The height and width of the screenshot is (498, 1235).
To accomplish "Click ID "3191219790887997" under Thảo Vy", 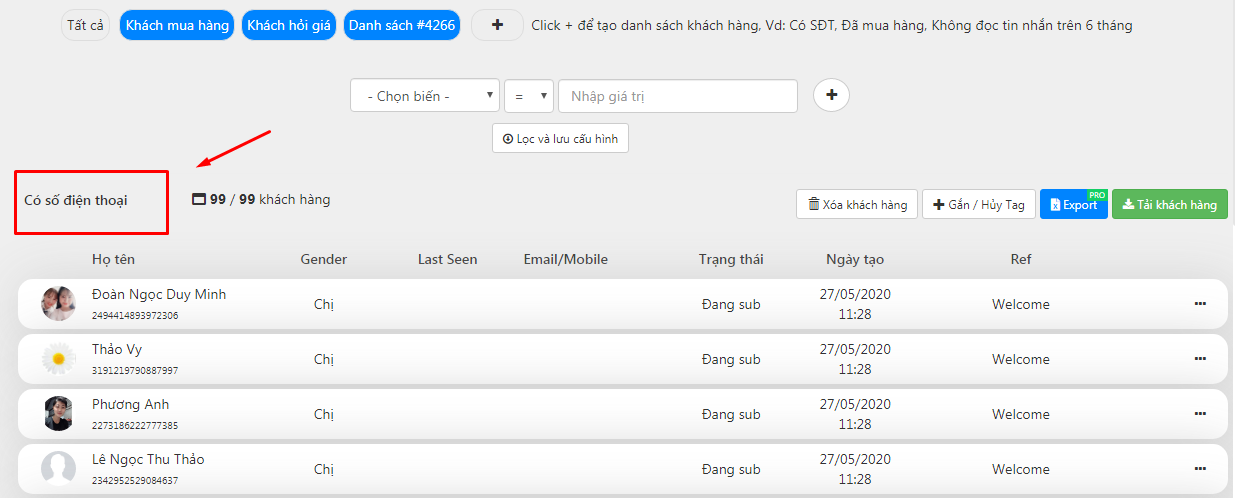I will coord(135,371).
